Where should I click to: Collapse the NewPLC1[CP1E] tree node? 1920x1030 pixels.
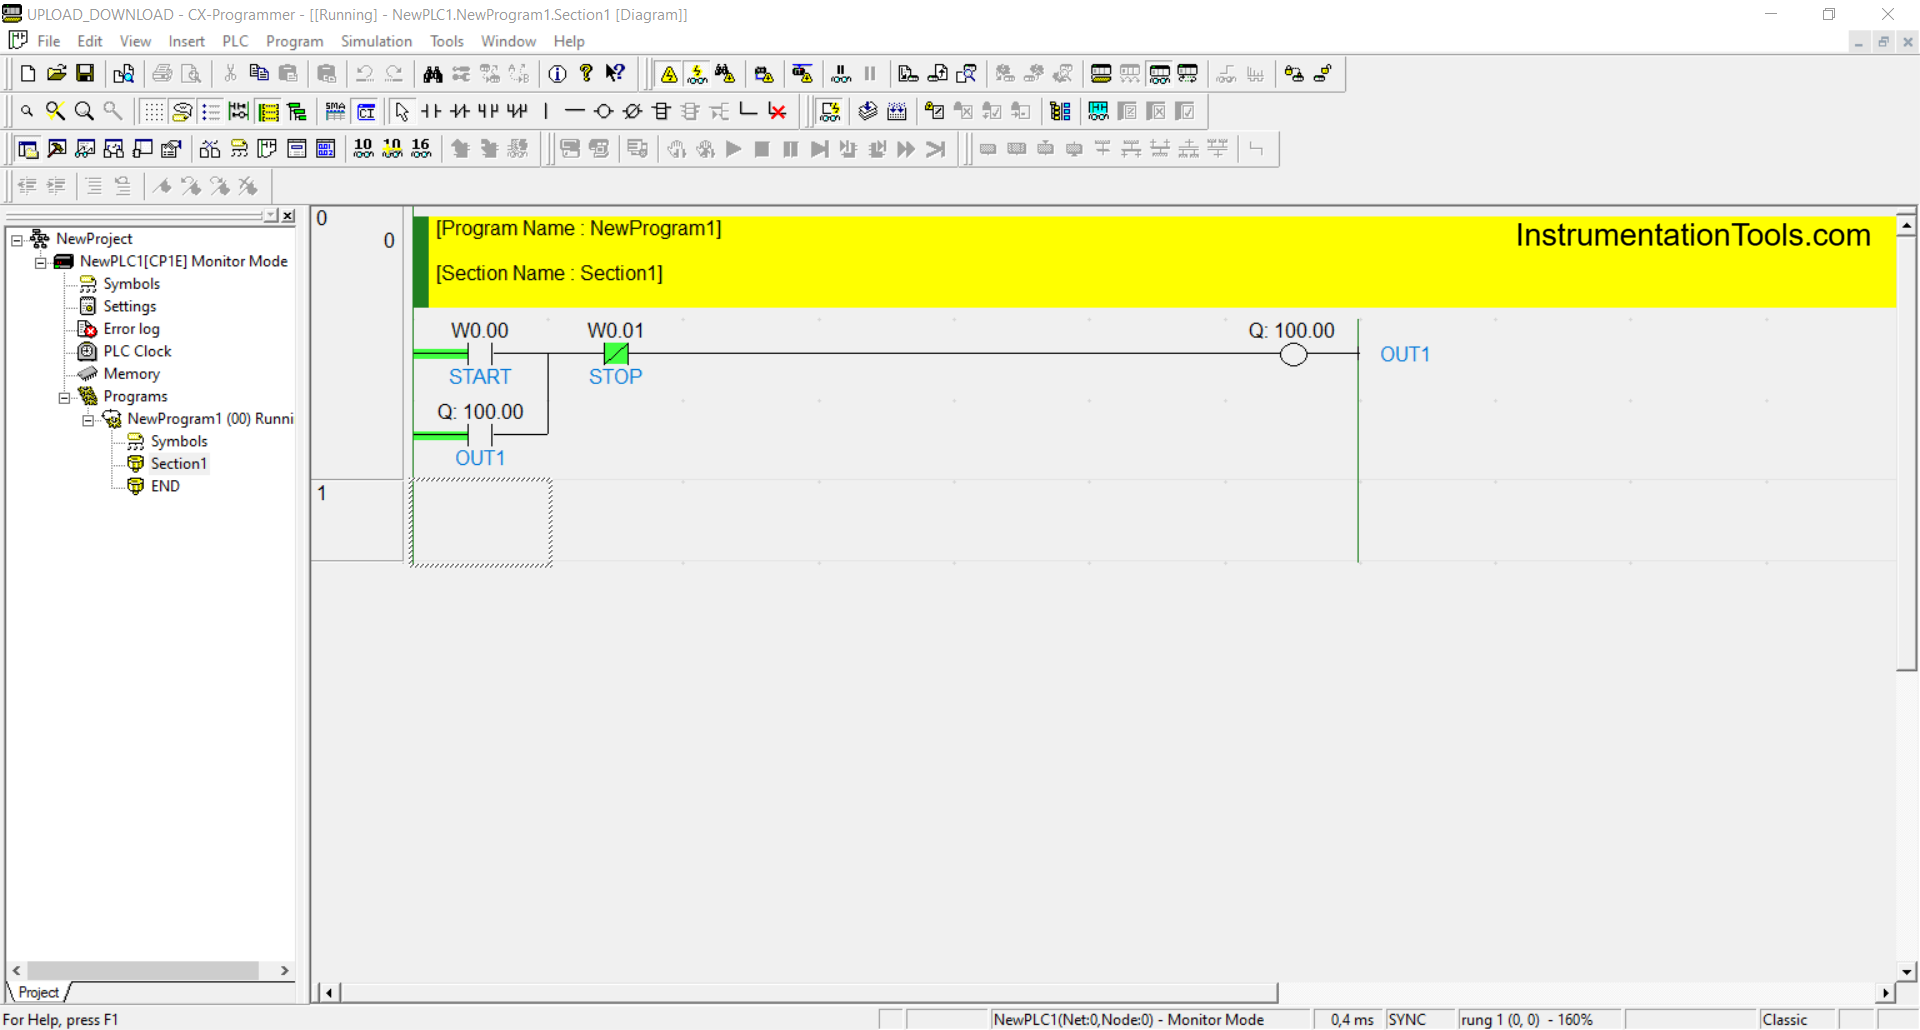coord(41,262)
